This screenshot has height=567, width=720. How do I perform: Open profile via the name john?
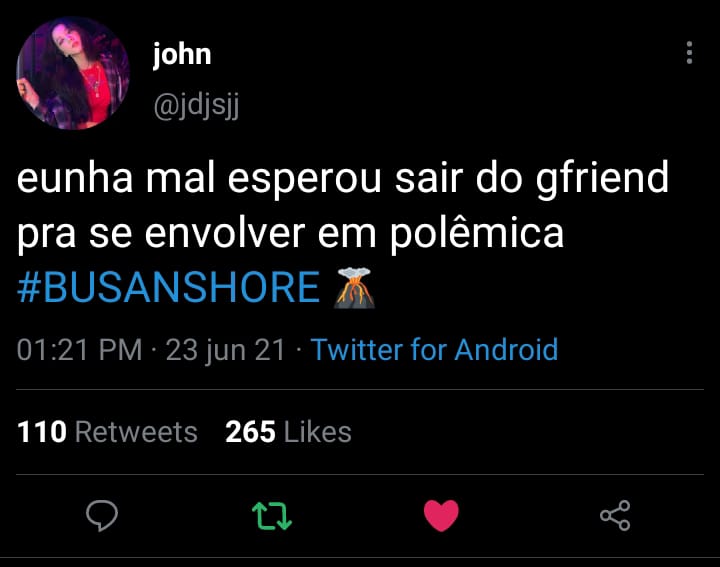pyautogui.click(x=182, y=54)
